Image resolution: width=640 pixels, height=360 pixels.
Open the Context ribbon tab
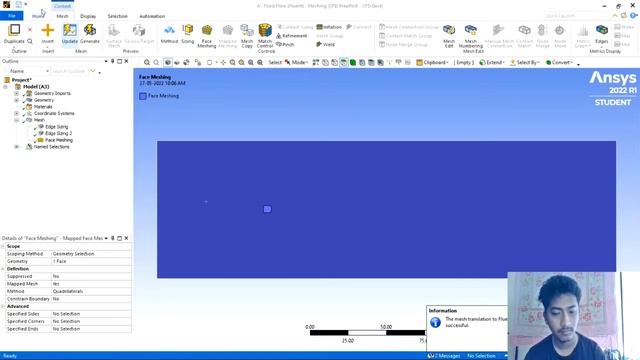[62, 6]
